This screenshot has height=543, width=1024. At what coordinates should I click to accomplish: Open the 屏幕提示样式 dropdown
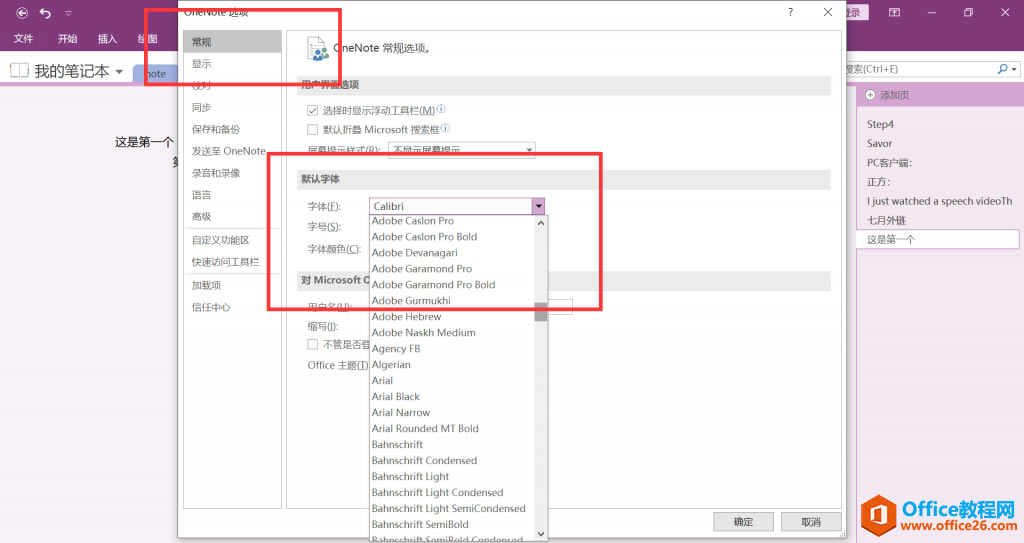point(462,150)
